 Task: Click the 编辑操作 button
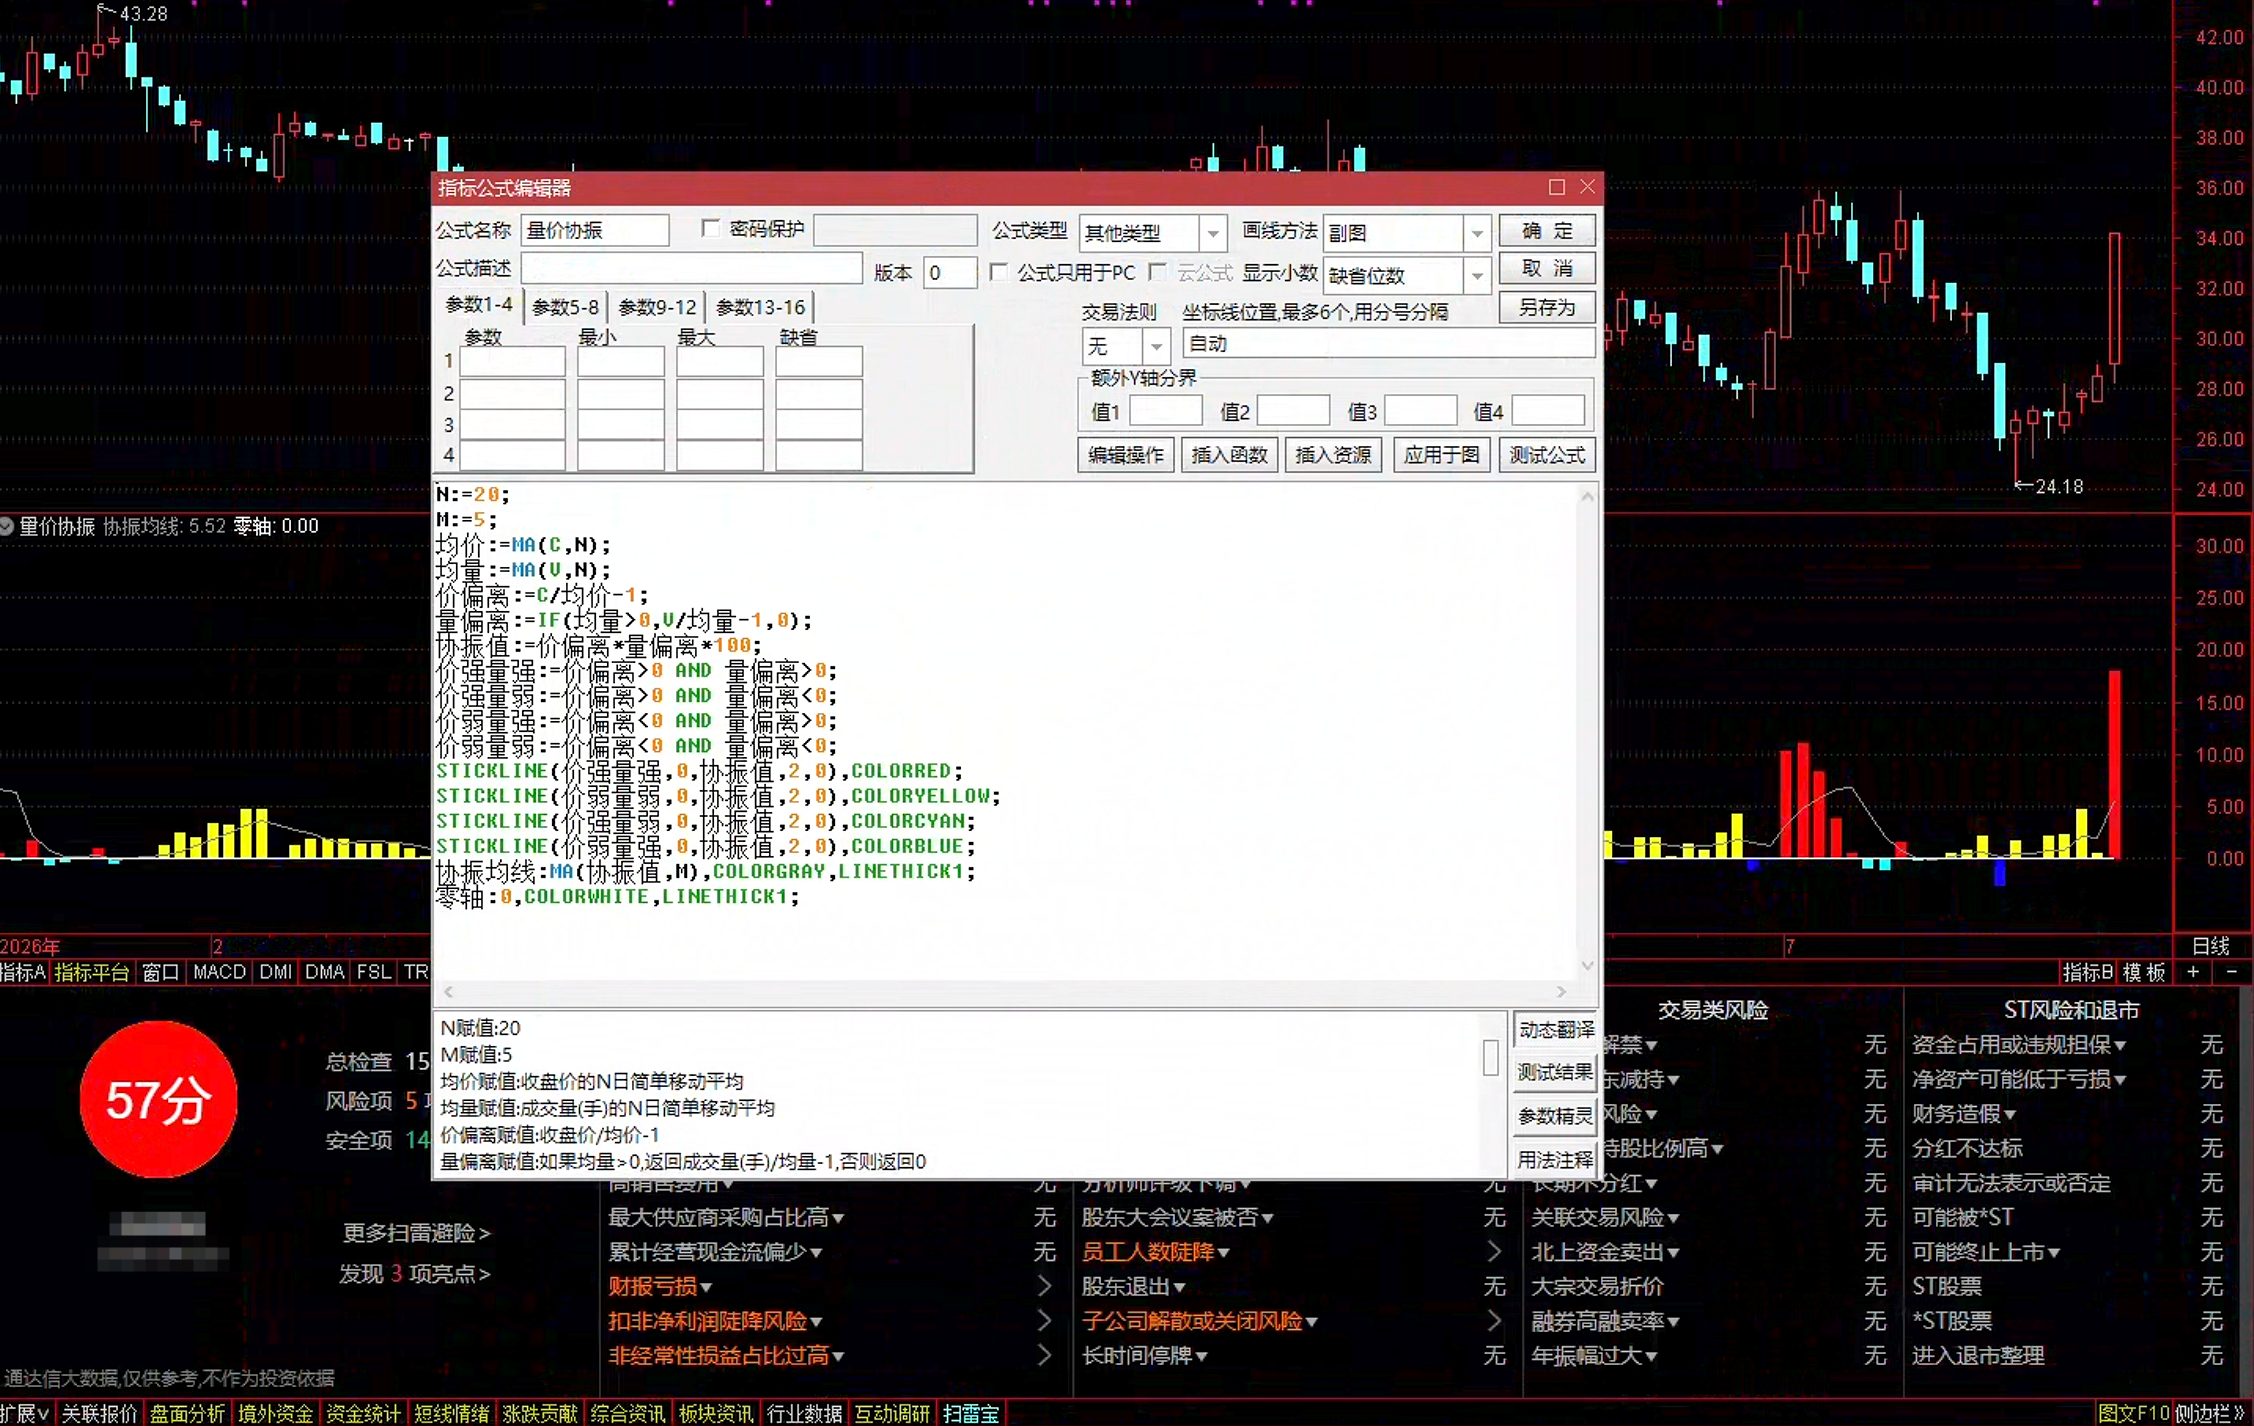coord(1126,455)
